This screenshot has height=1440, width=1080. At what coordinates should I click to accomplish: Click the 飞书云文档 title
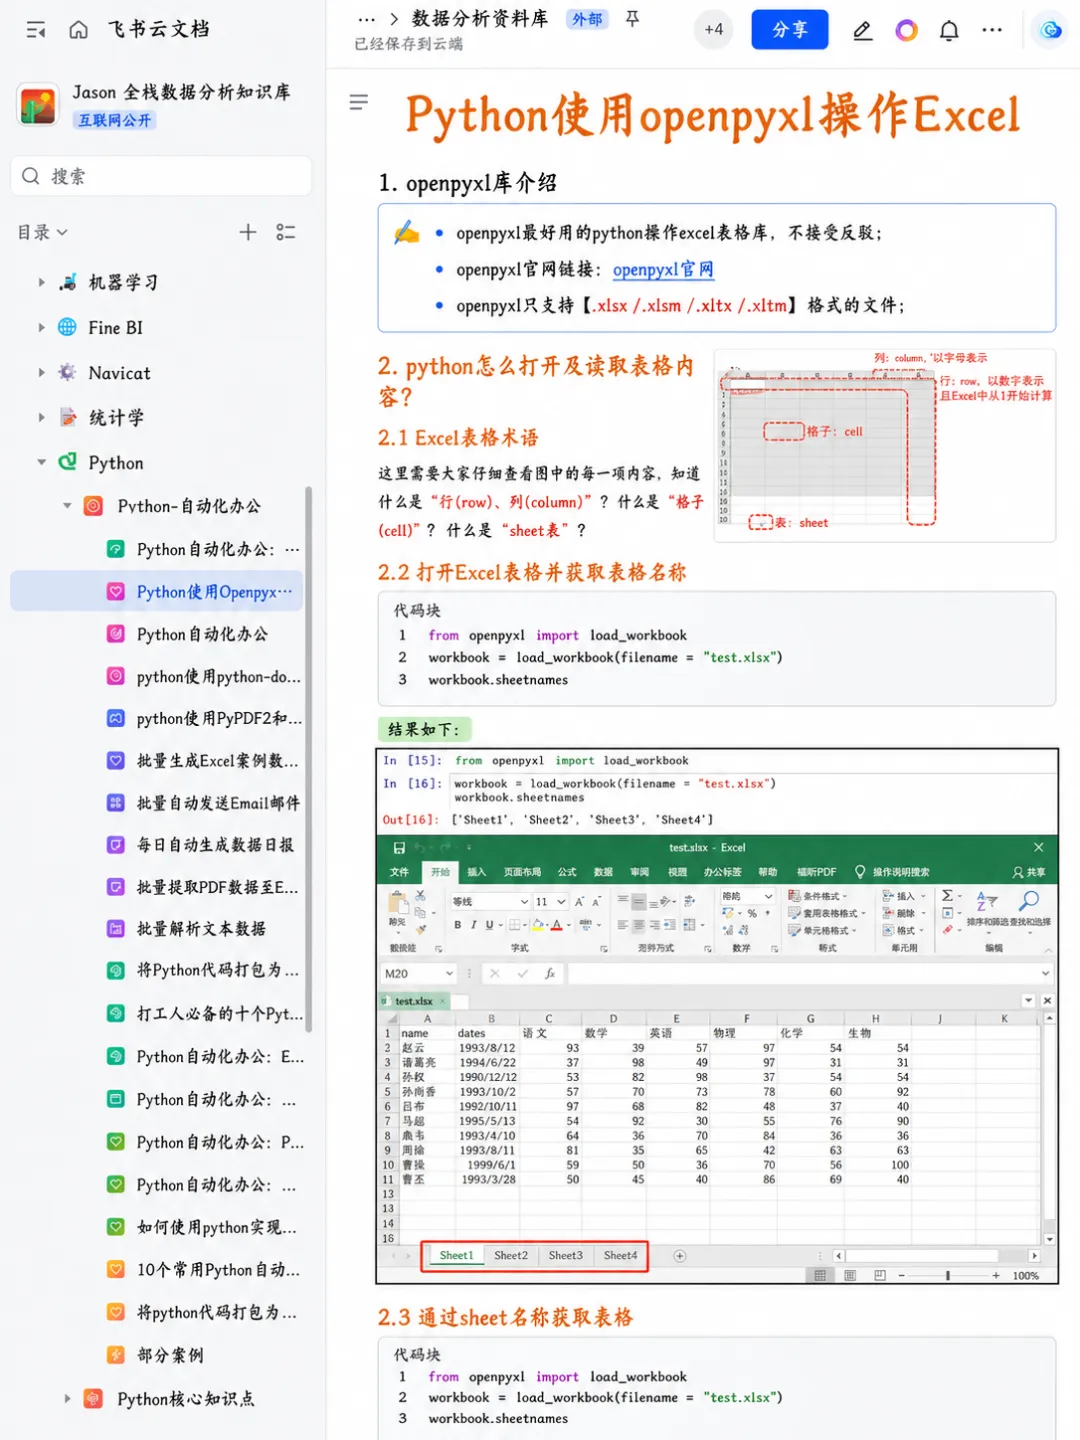coord(158,29)
